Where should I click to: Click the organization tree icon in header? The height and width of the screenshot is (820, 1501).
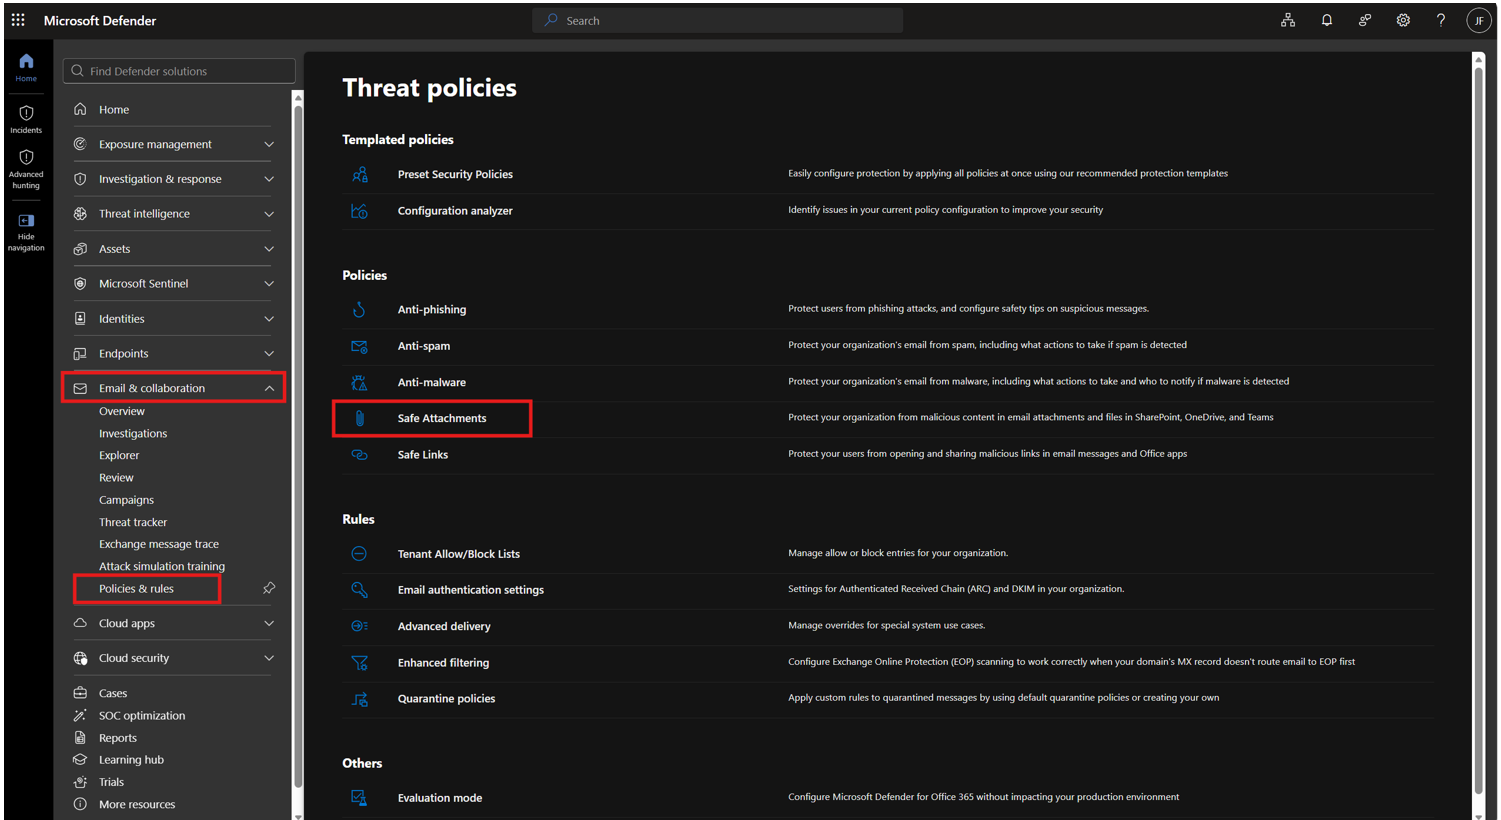click(x=1288, y=20)
